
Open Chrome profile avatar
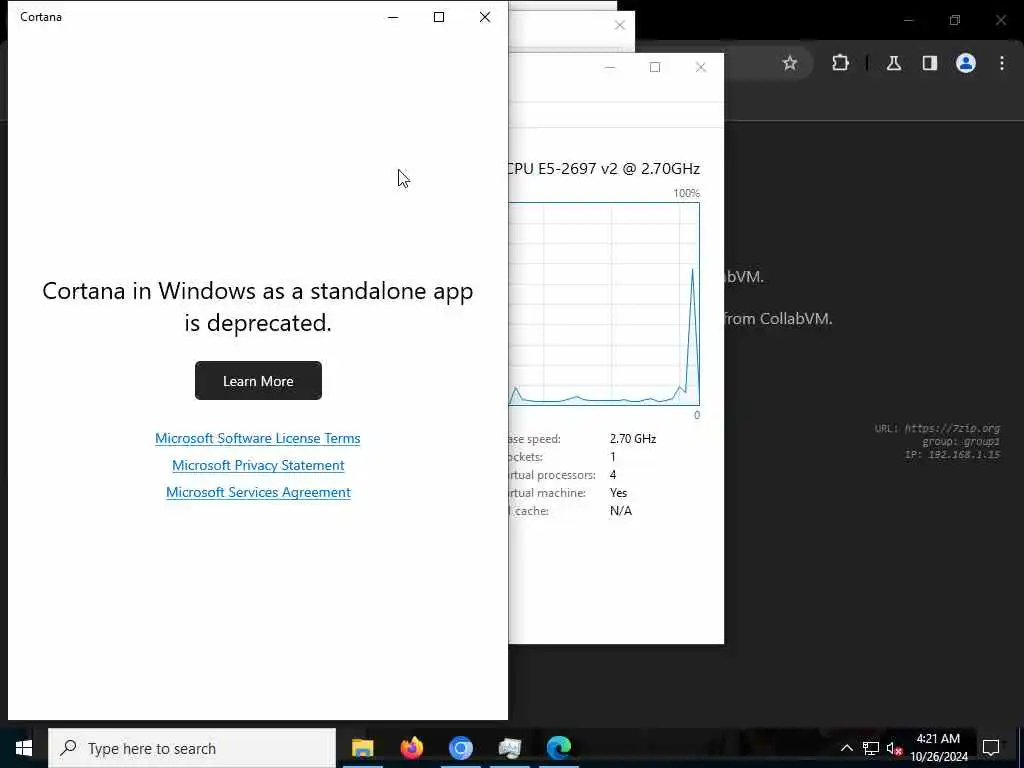click(966, 63)
